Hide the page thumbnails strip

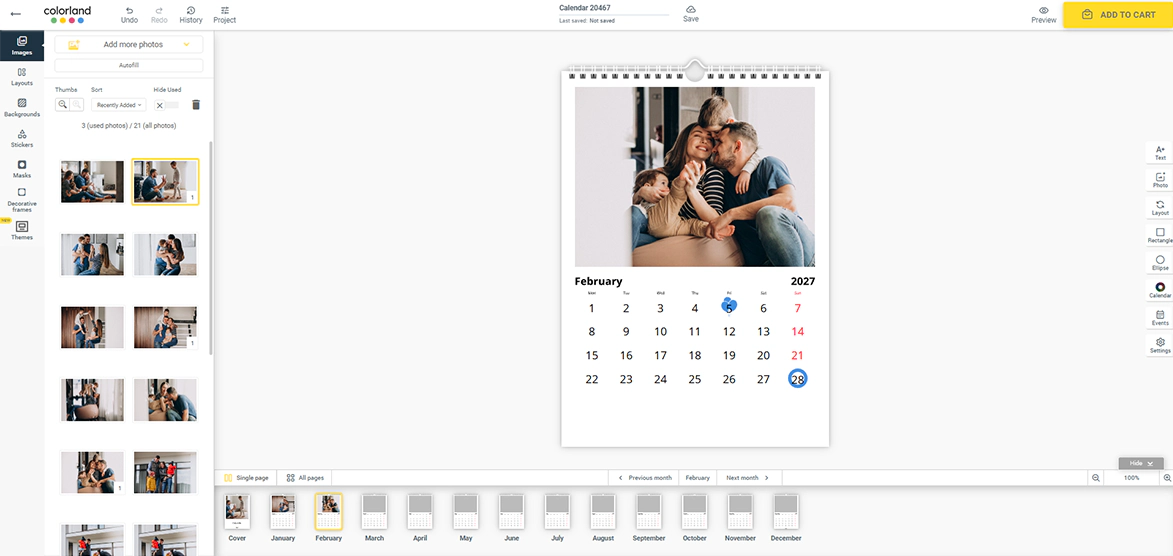pyautogui.click(x=1141, y=463)
